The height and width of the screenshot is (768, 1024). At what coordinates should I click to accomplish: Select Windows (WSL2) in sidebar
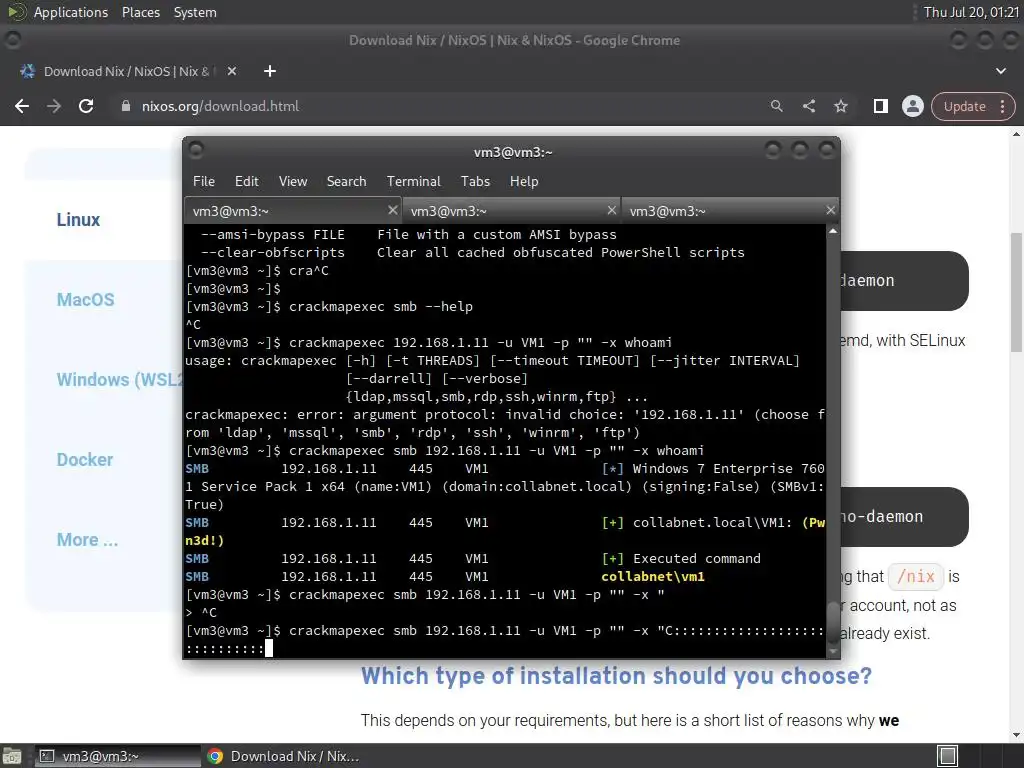click(x=120, y=379)
